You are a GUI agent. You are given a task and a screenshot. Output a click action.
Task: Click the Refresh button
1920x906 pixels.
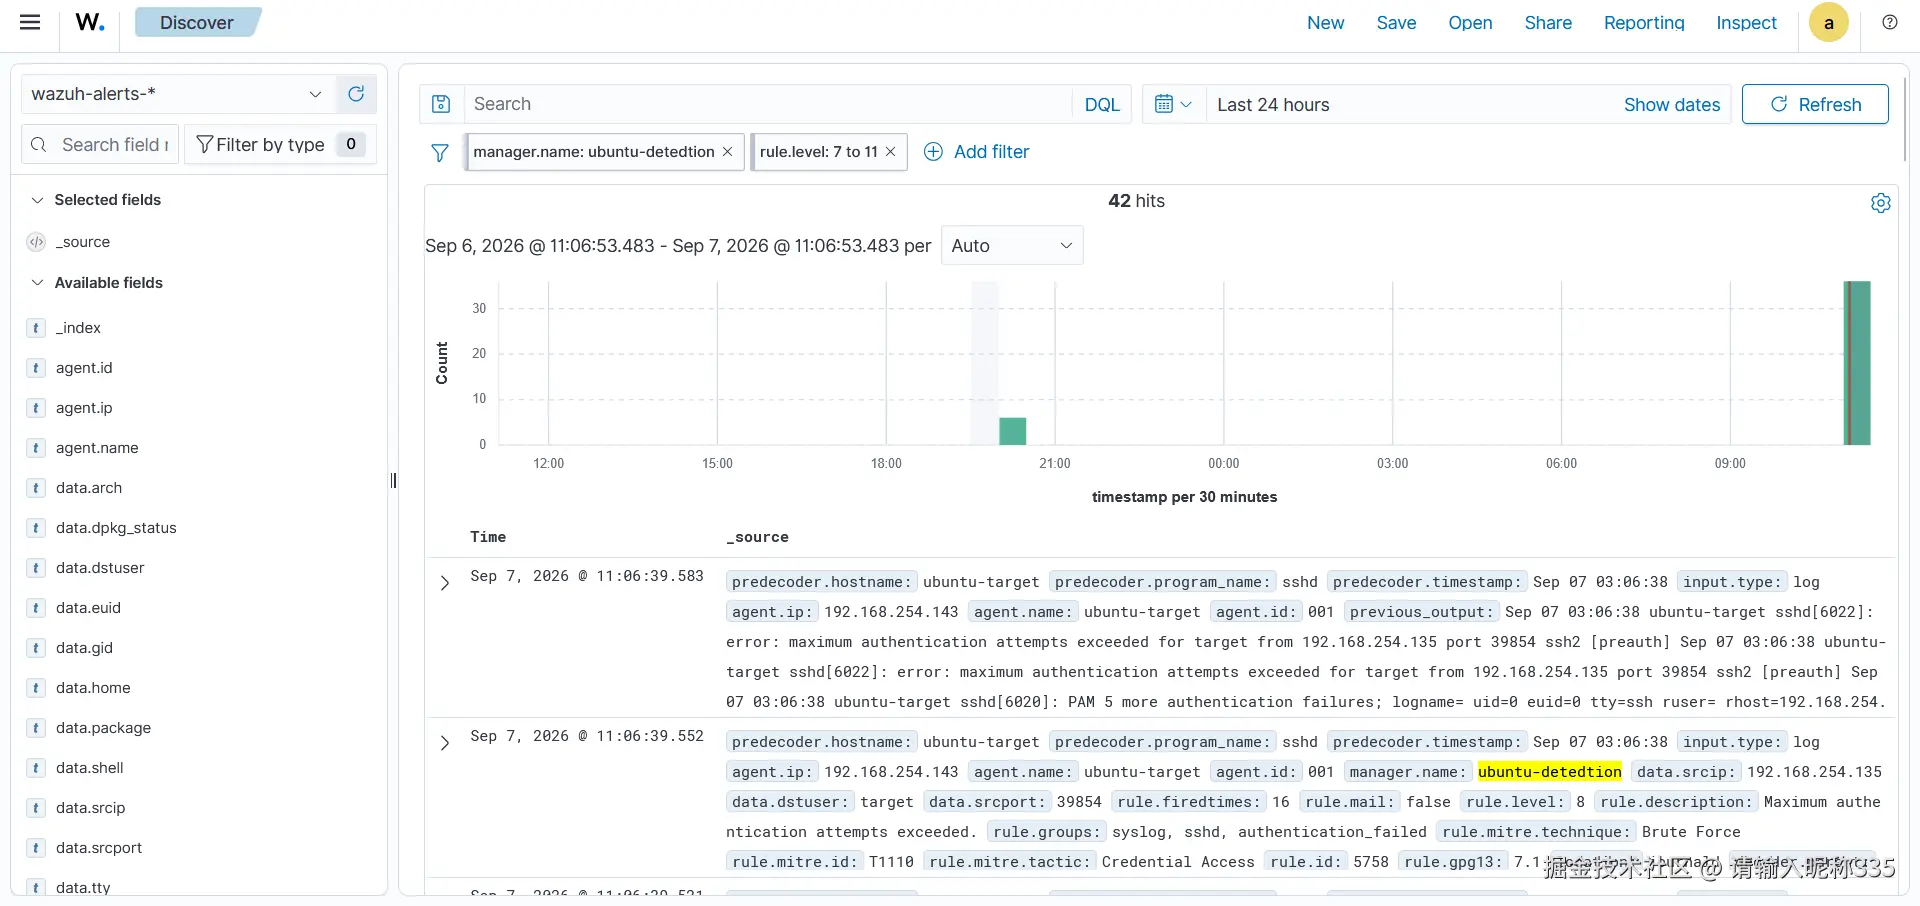(x=1815, y=104)
